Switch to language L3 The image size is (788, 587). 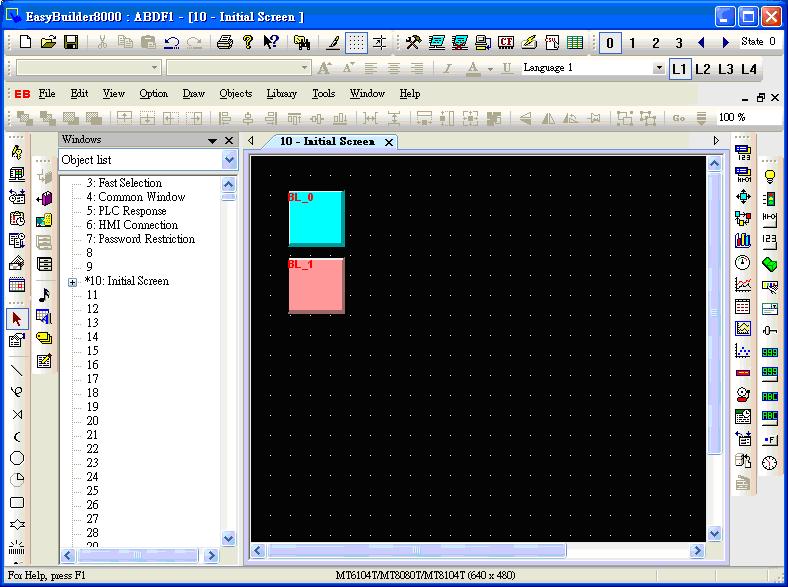726,69
